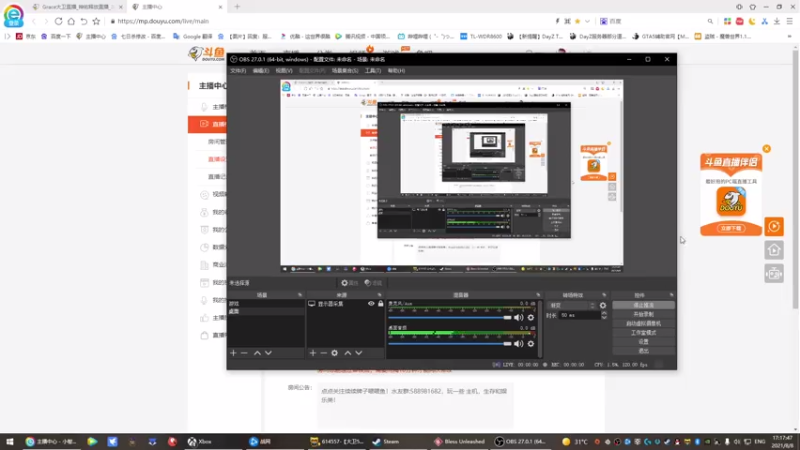Open the OBS View menu
The height and width of the screenshot is (450, 800).
pos(284,71)
